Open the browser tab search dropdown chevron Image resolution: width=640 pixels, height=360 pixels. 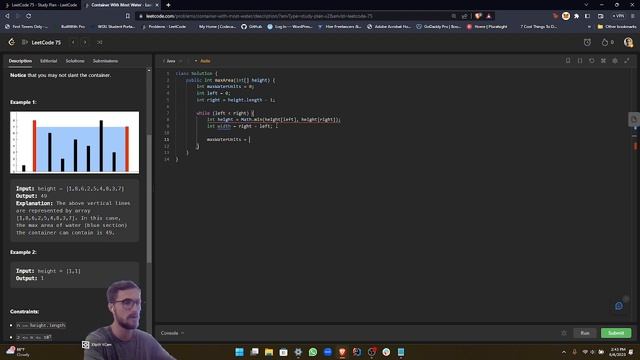coord(586,5)
